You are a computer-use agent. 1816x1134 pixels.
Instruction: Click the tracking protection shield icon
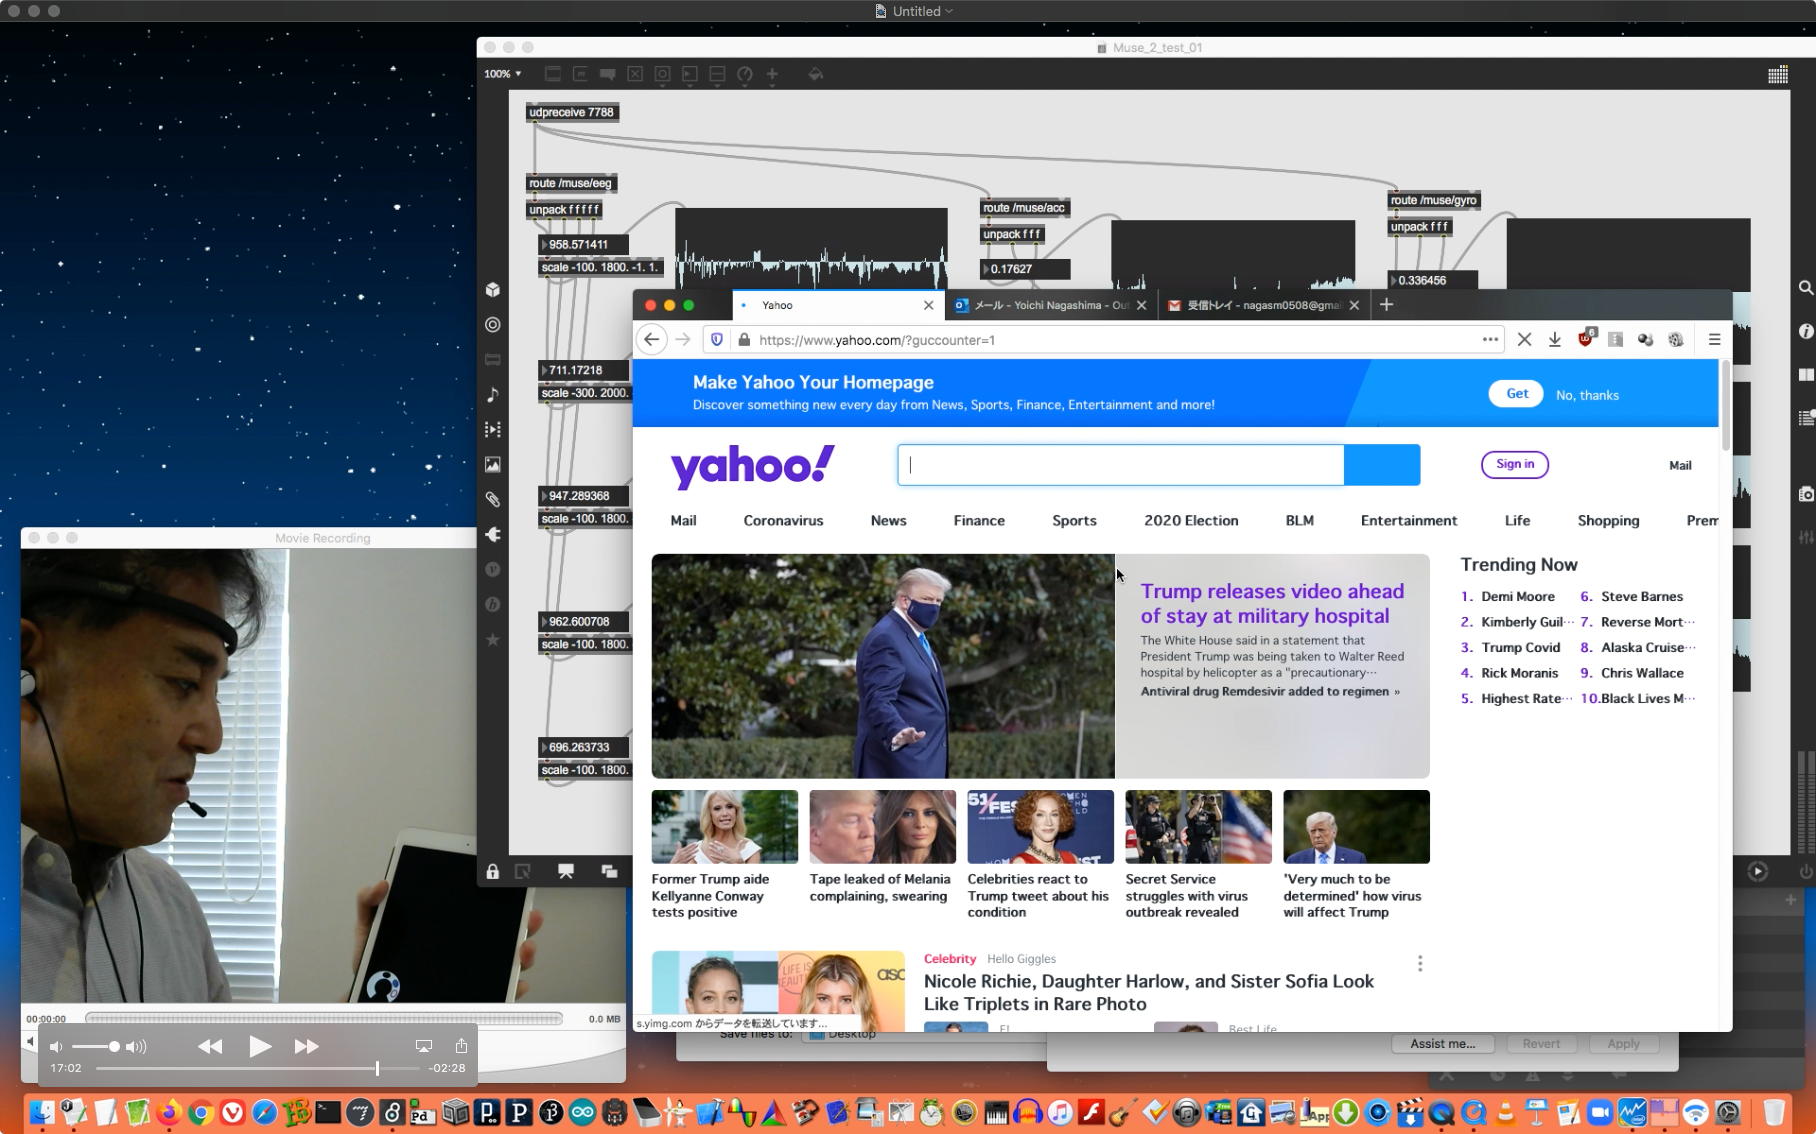pos(717,340)
